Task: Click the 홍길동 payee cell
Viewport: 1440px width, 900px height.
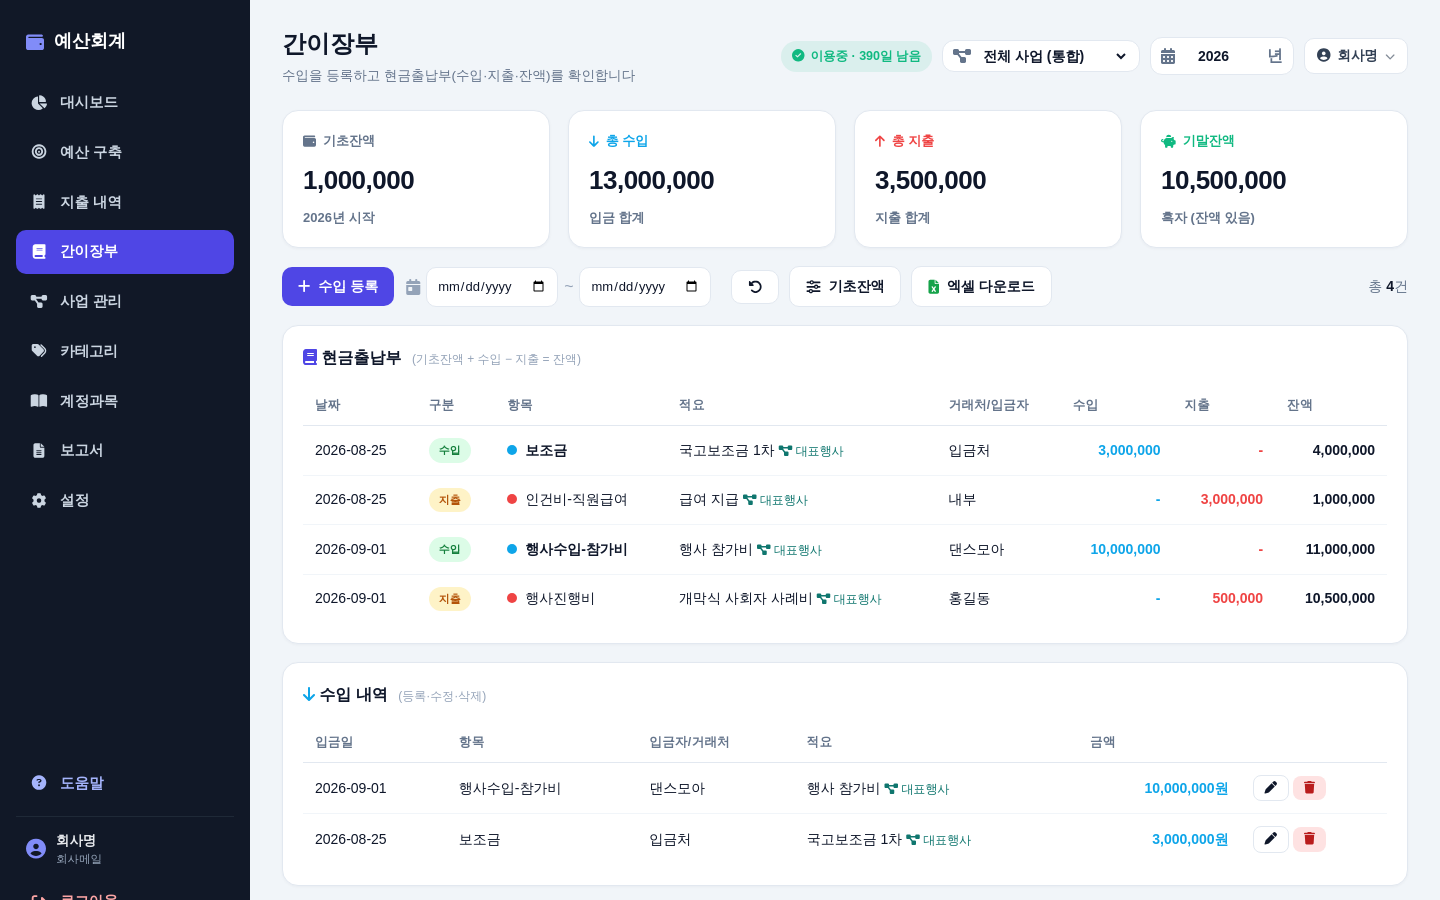Action: (x=969, y=598)
